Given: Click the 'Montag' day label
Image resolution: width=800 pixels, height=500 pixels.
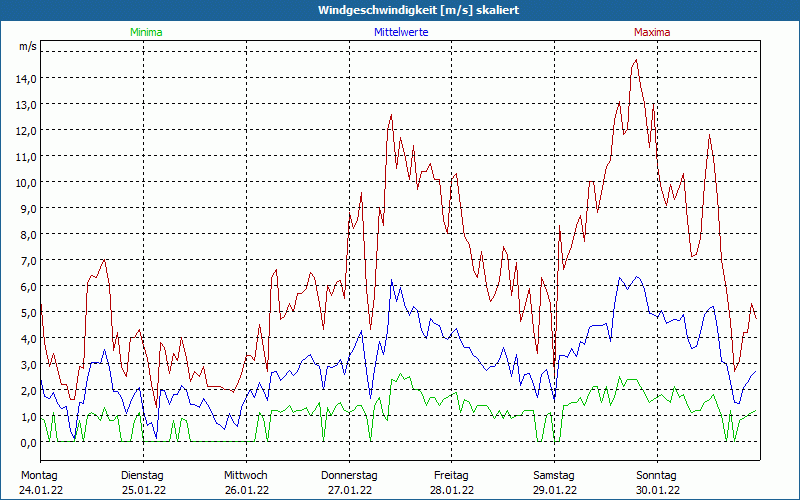Looking at the screenshot, I should pyautogui.click(x=39, y=476).
